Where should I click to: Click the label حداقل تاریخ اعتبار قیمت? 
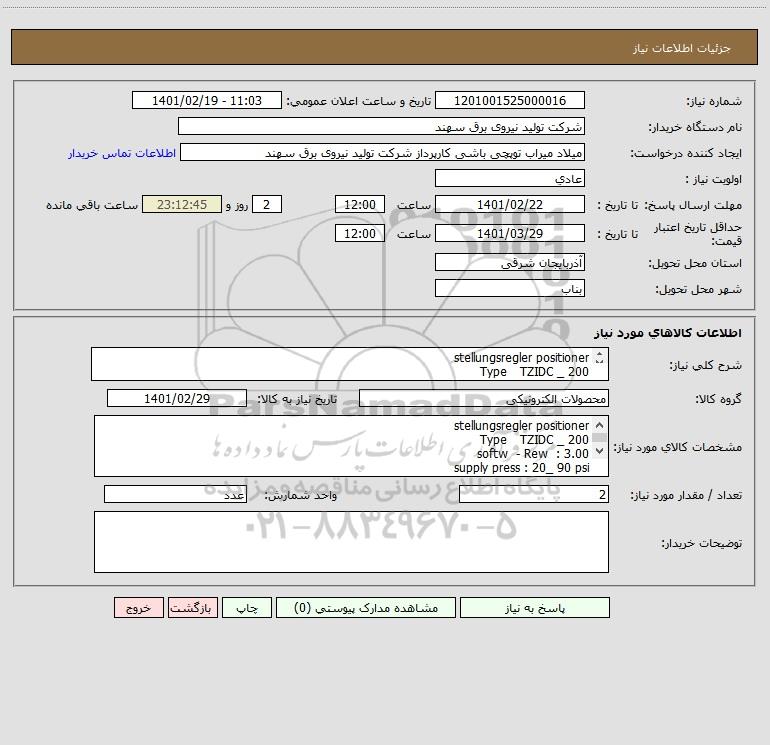coord(698,234)
